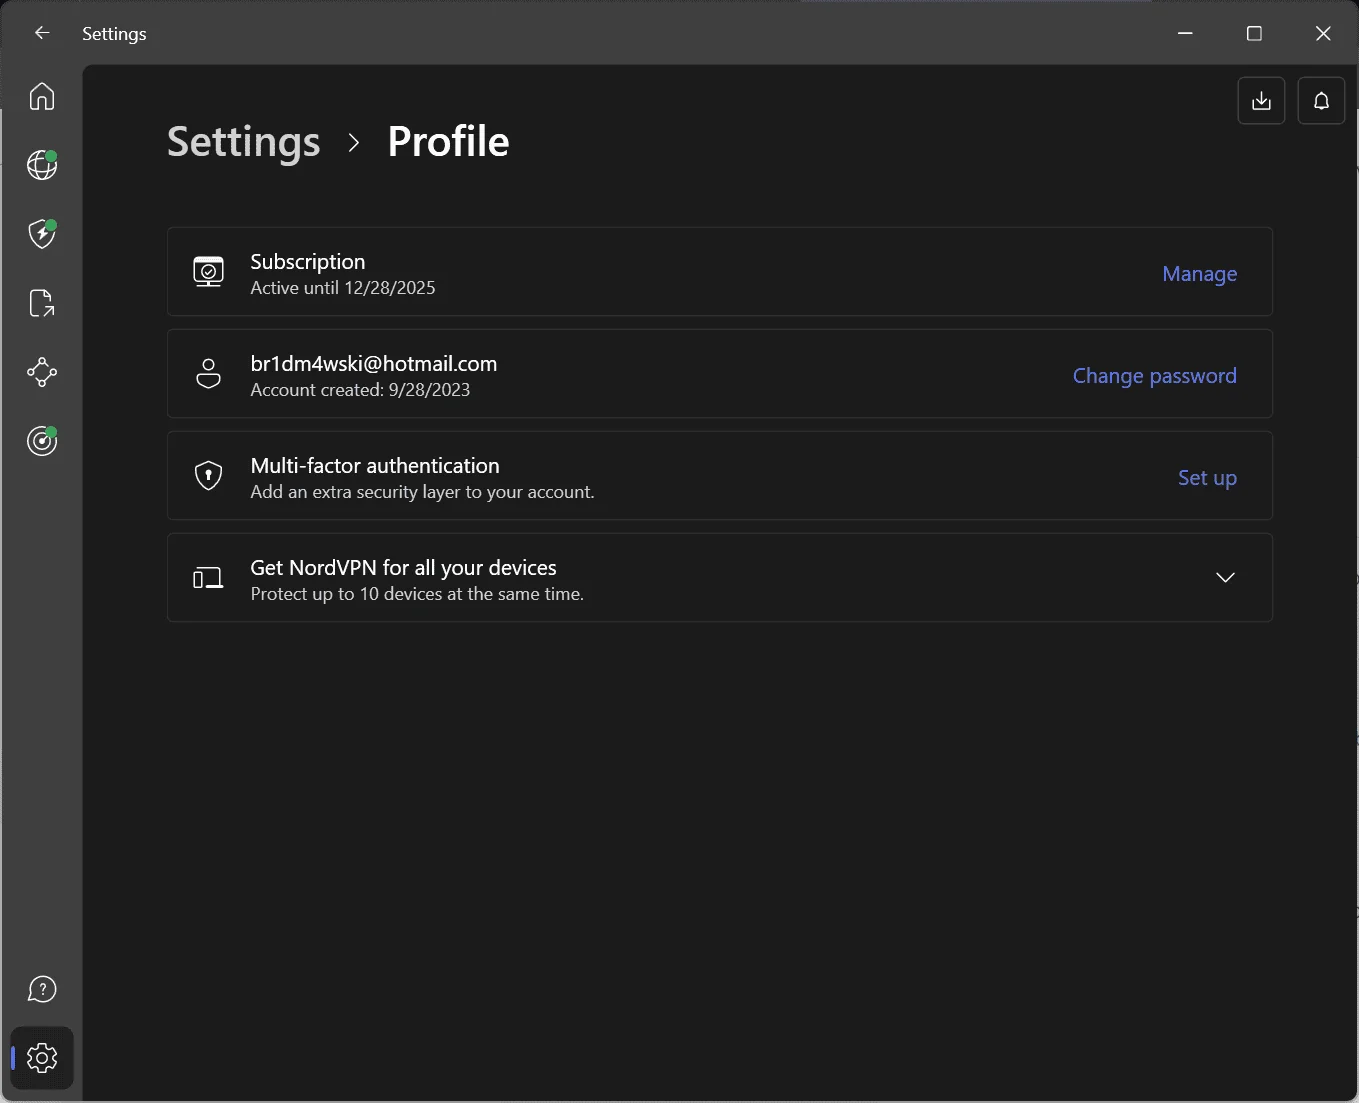Viewport: 1359px width, 1103px height.
Task: Select the Settings gear icon
Action: (42, 1057)
